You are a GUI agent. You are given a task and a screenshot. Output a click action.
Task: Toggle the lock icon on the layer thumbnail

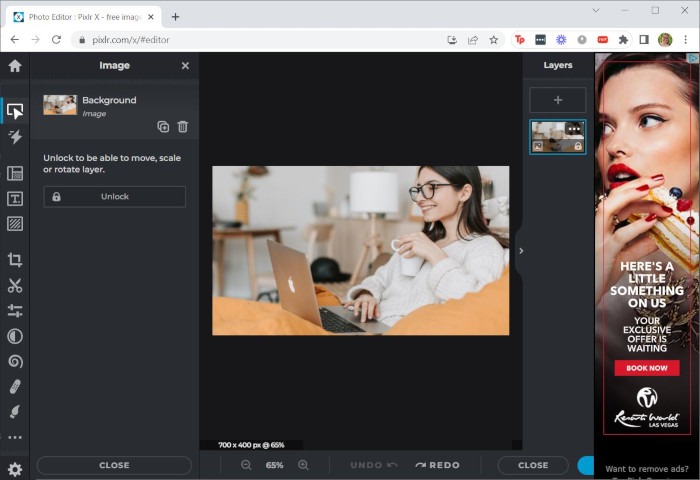click(578, 146)
